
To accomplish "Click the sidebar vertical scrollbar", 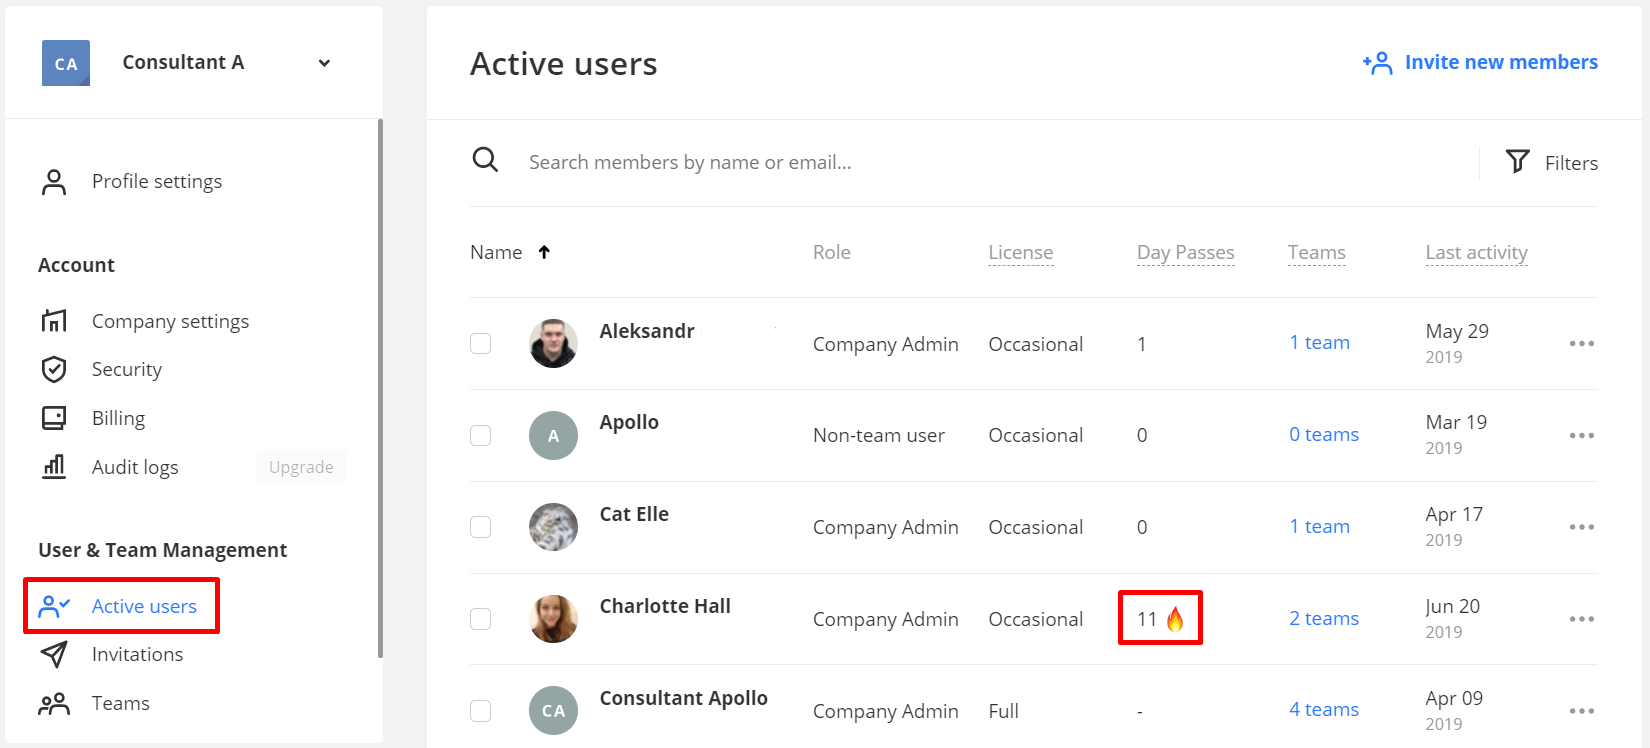I will (380, 388).
